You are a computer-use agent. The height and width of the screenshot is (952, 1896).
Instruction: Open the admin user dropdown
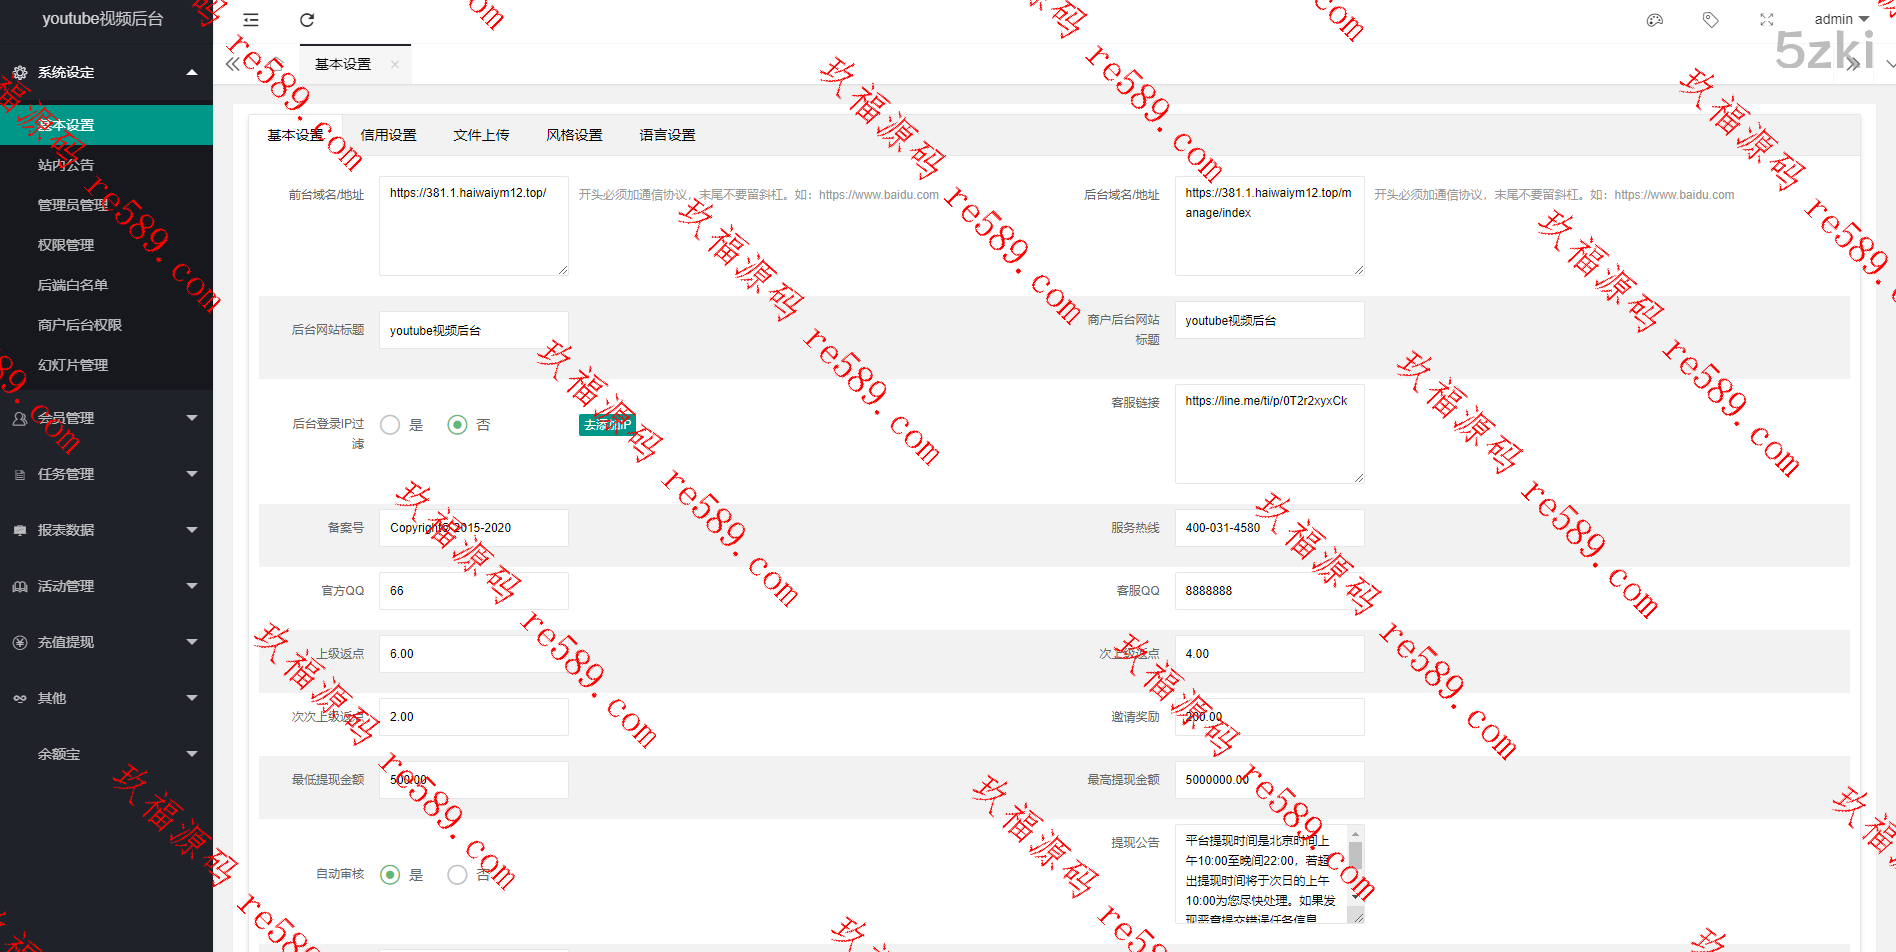[1841, 20]
